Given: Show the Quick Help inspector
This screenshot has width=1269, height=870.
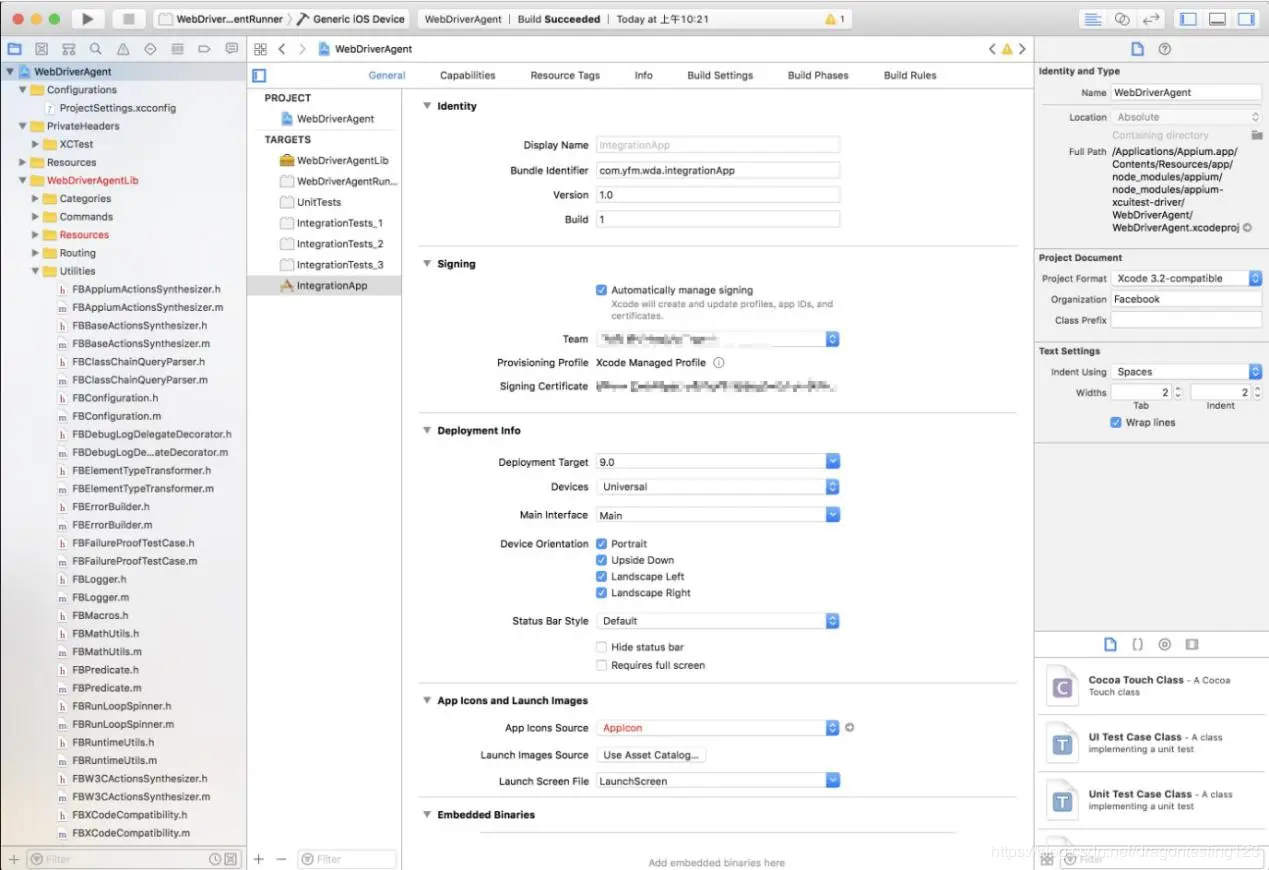Looking at the screenshot, I should [1164, 49].
